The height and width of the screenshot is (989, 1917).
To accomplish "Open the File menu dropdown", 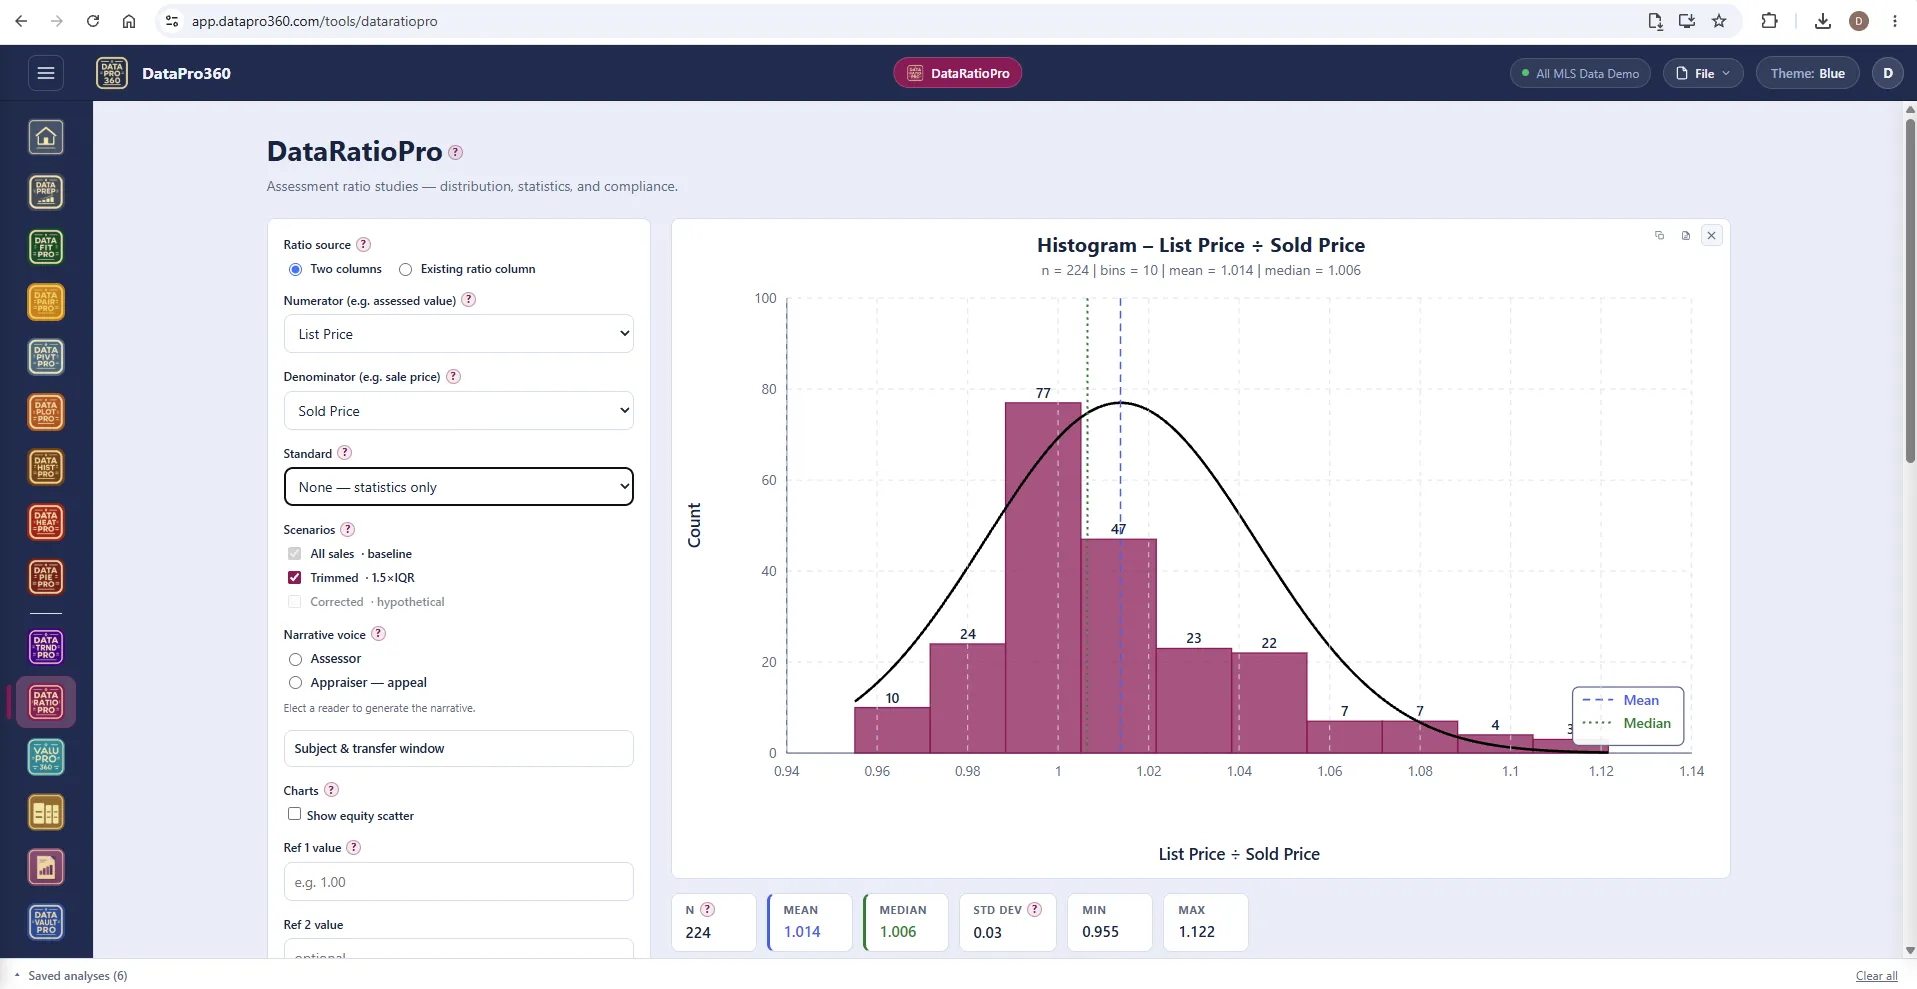I will click(1703, 73).
